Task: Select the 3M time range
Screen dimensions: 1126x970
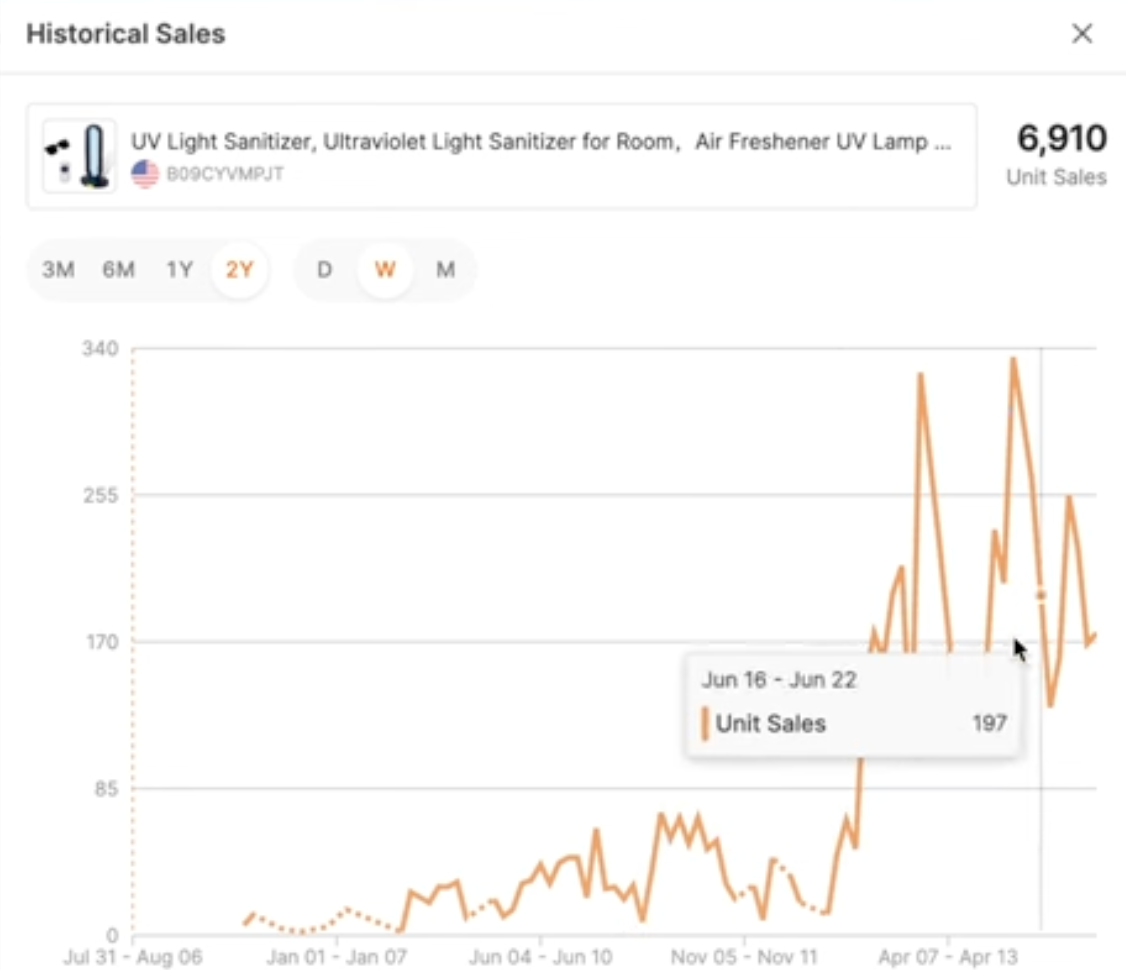Action: 58,269
